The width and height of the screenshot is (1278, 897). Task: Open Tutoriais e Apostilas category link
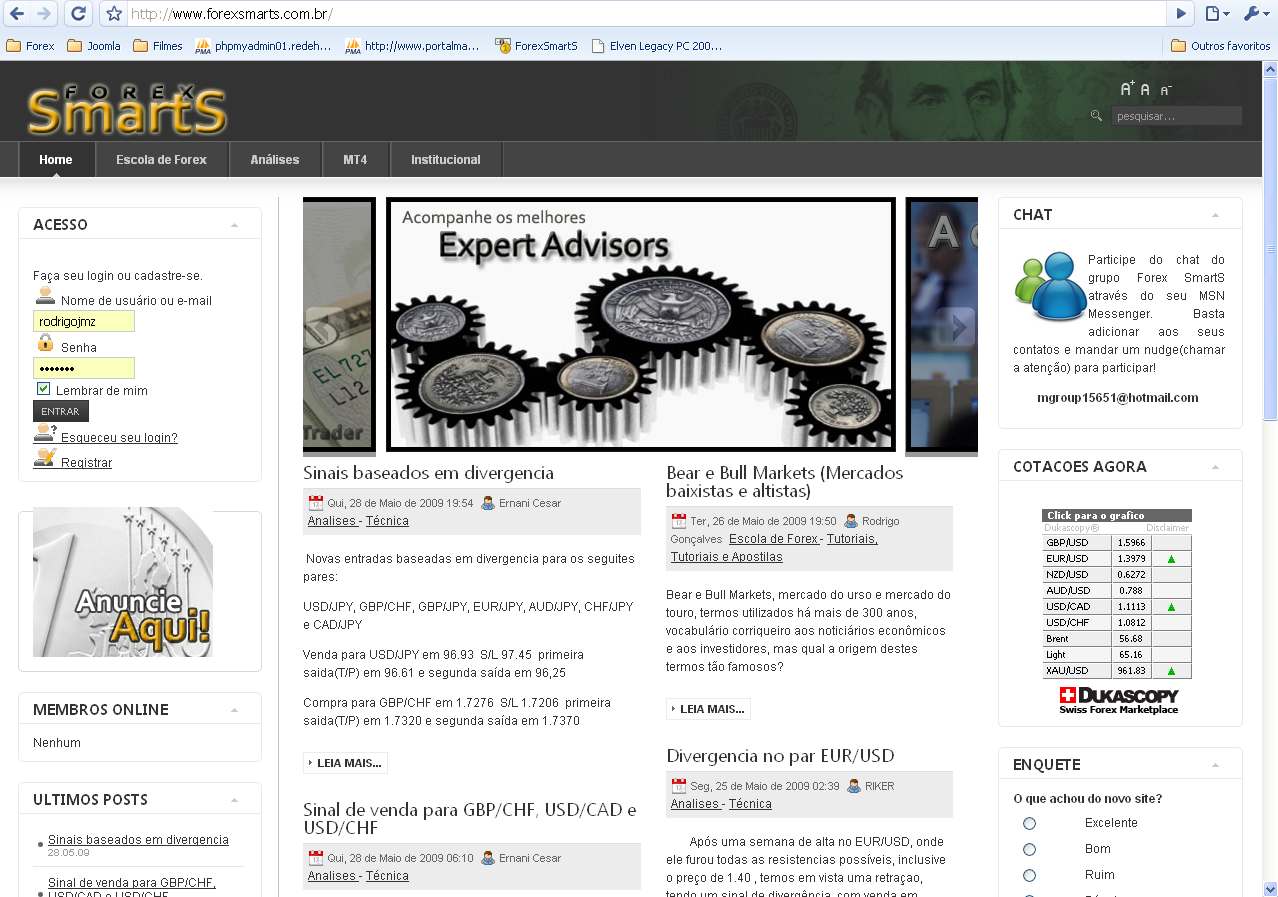click(x=727, y=557)
